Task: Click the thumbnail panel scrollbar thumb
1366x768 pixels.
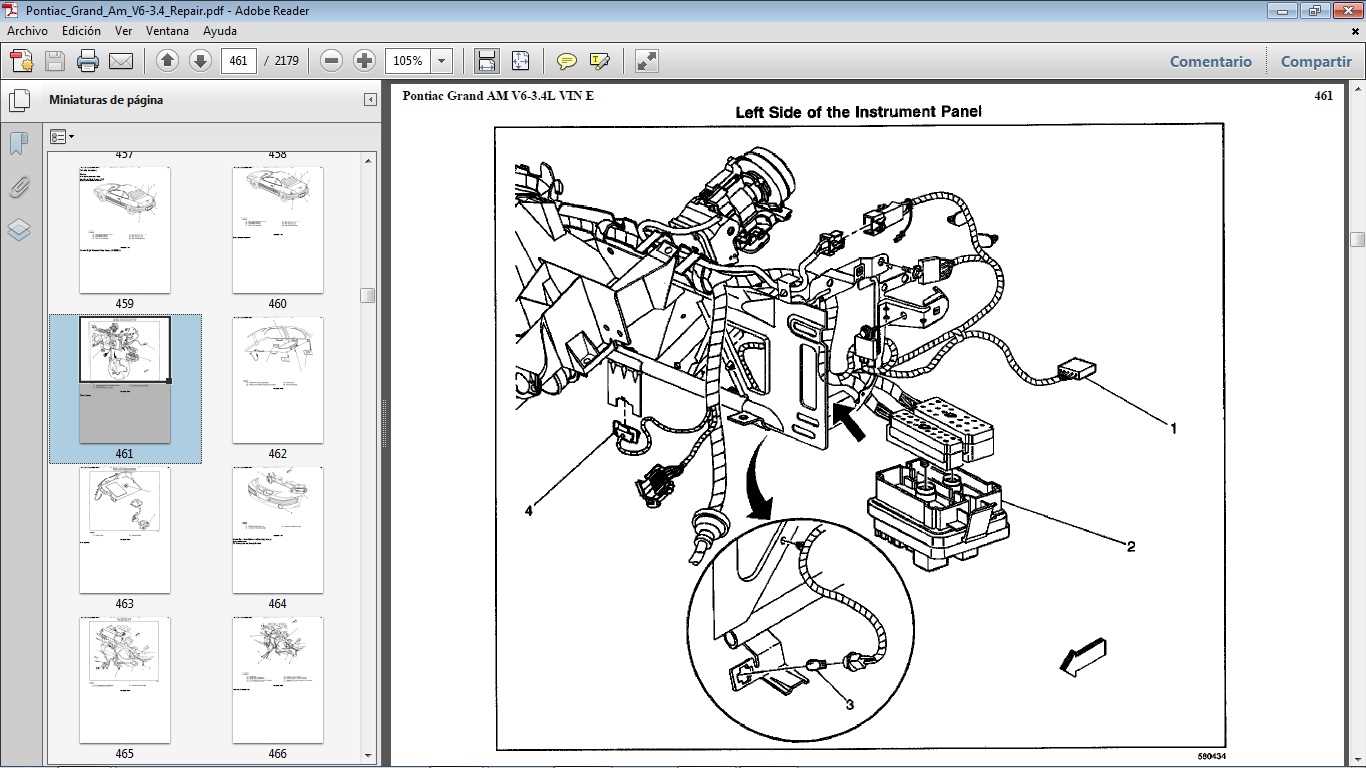Action: 369,295
